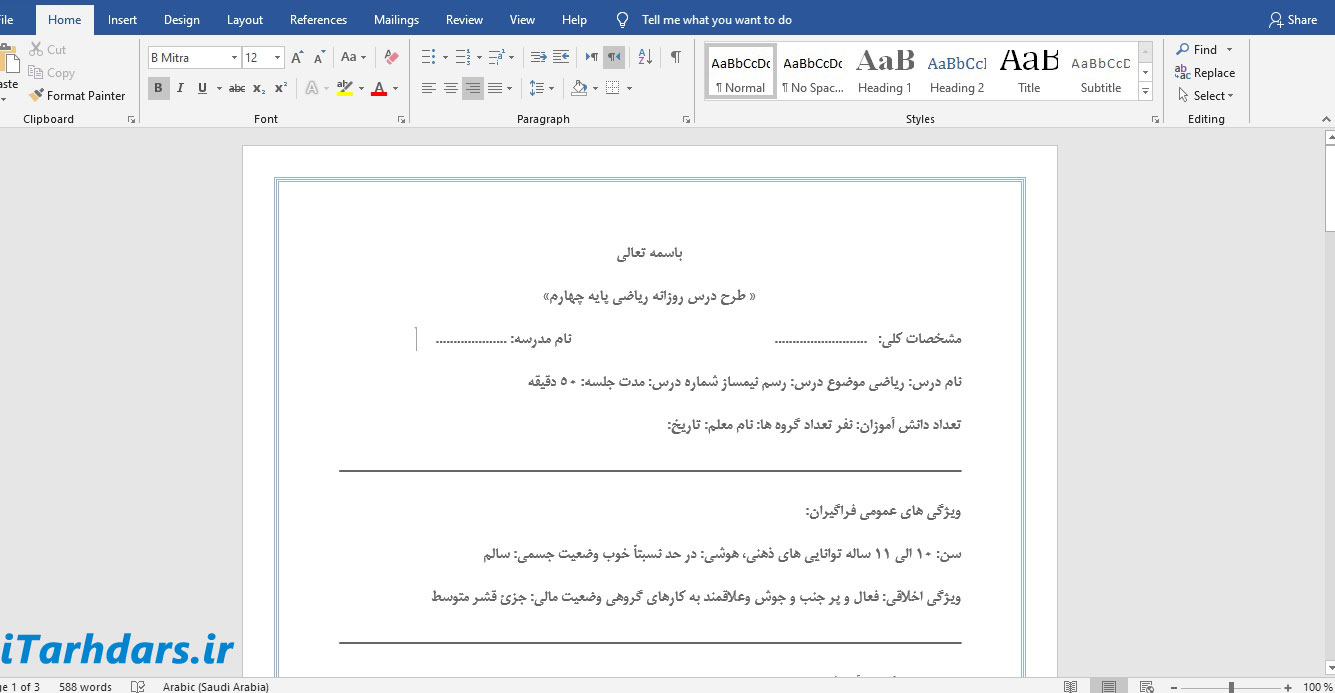Expand the Styles gallery more arrow
This screenshot has height=693, width=1335.
click(1146, 92)
